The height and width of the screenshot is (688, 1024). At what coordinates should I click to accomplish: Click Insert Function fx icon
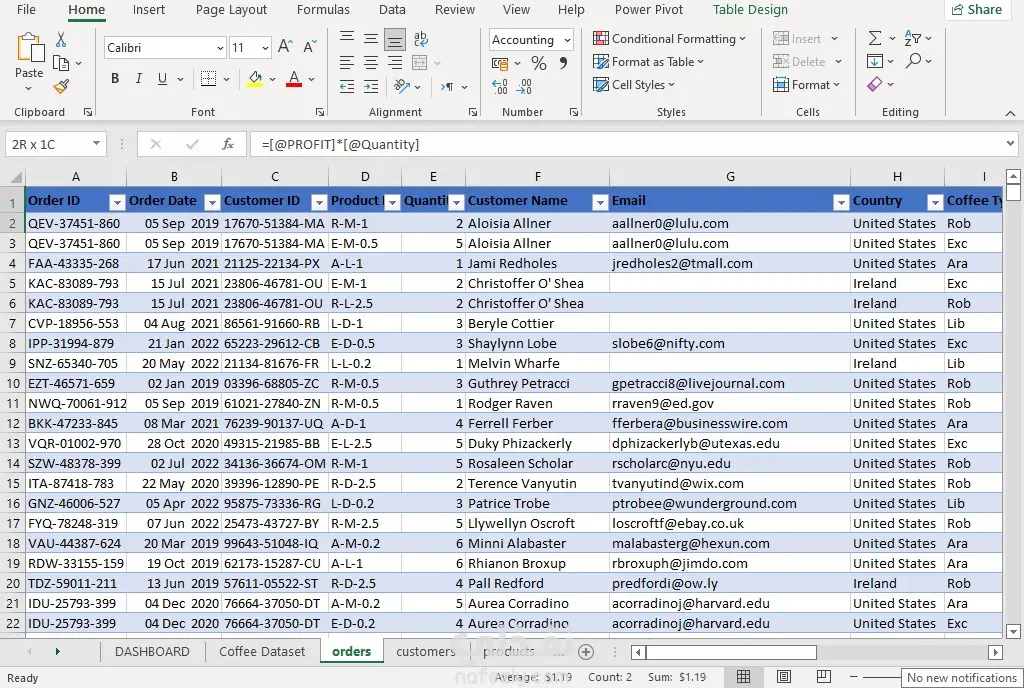(x=227, y=144)
